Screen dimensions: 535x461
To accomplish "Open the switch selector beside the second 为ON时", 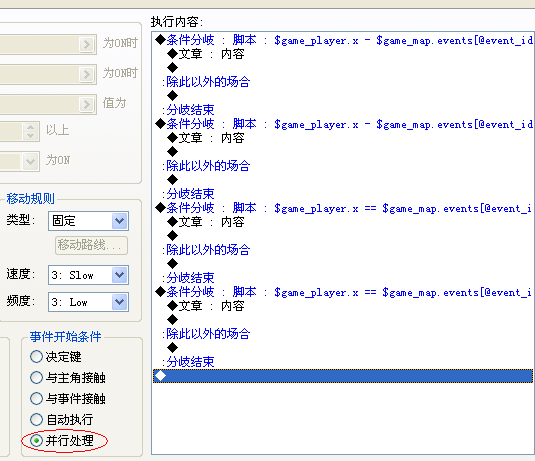I will click(87, 74).
